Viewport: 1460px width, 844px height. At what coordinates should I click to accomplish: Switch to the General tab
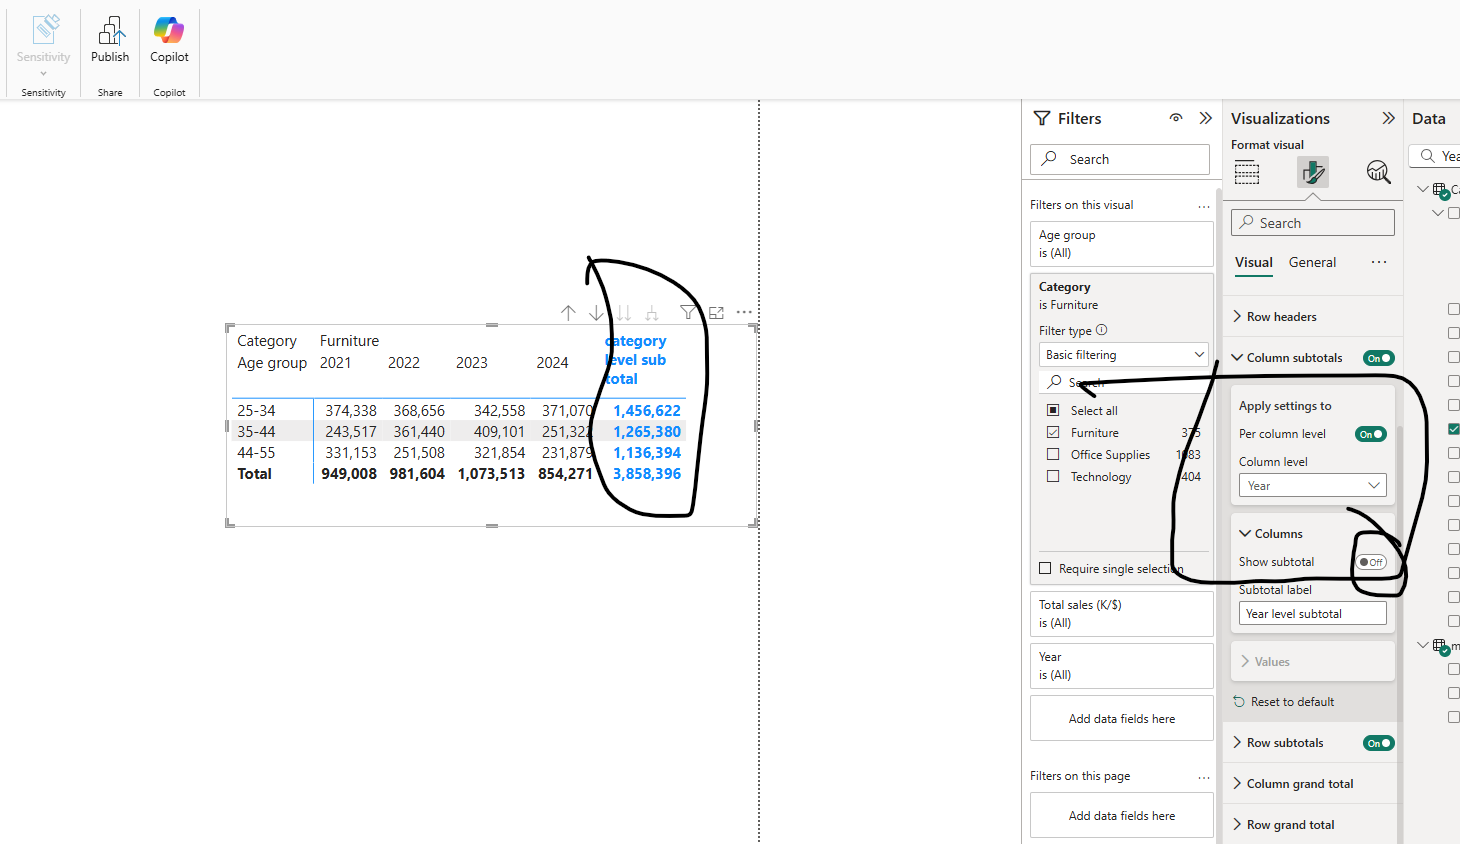pos(1312,262)
